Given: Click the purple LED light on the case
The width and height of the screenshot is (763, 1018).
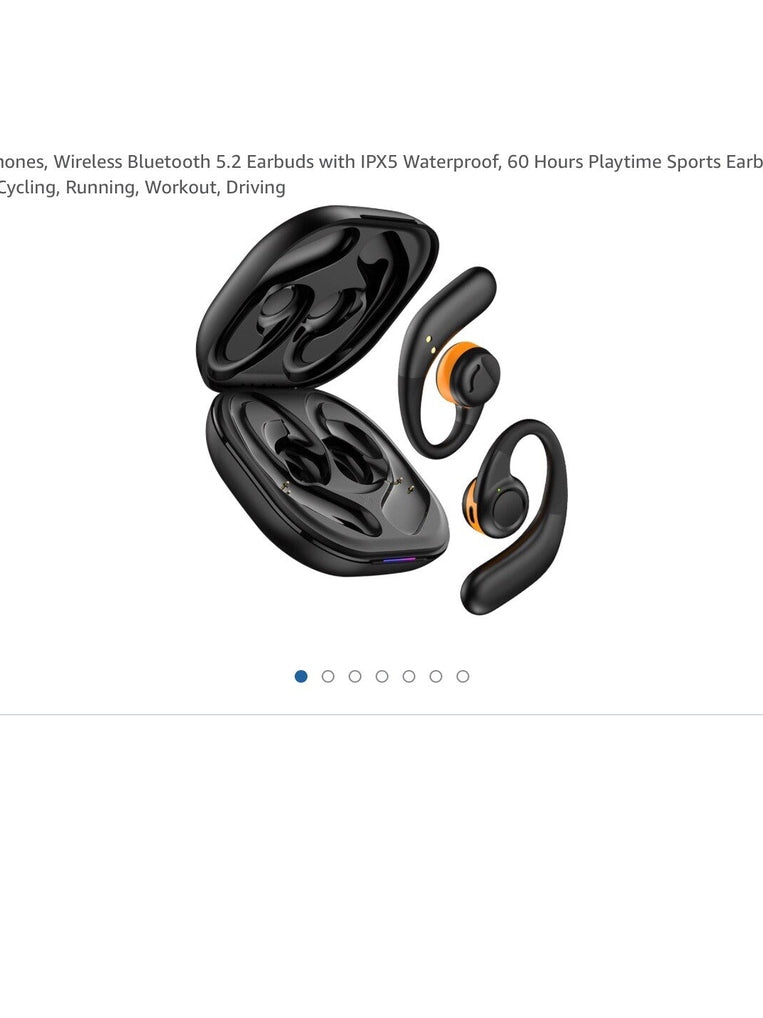Looking at the screenshot, I should coord(399,559).
